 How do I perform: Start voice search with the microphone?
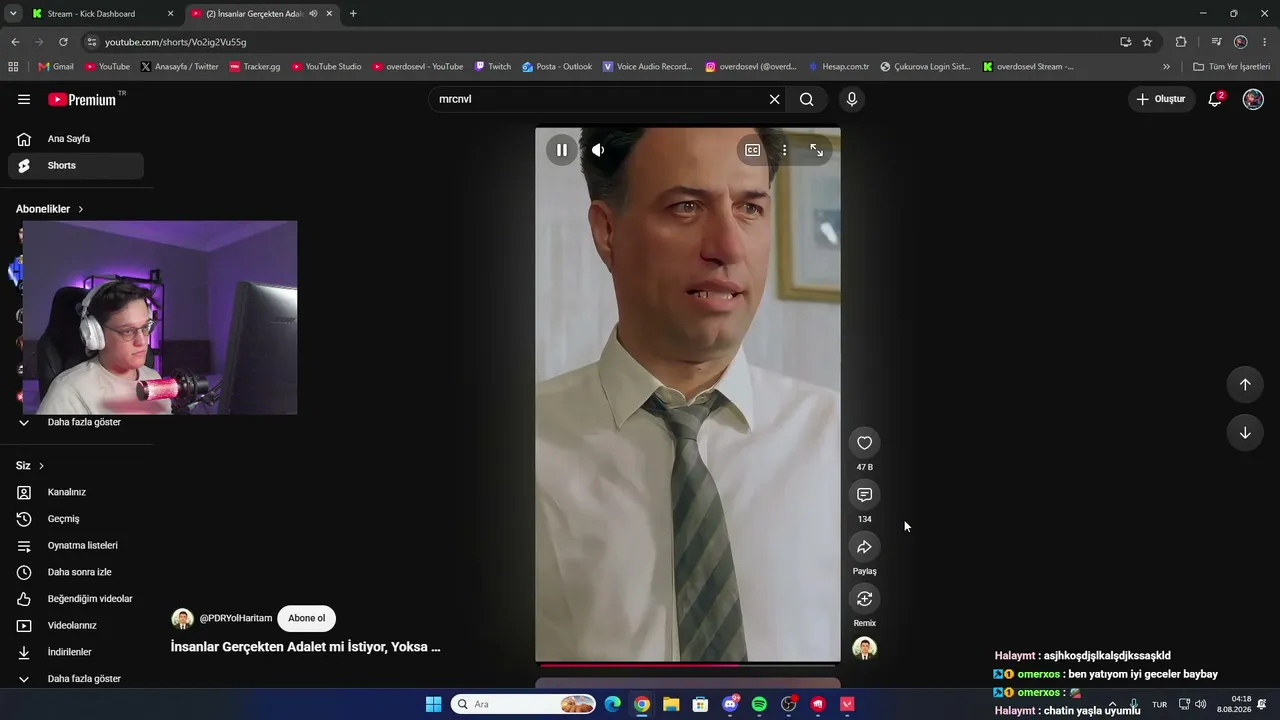point(852,99)
